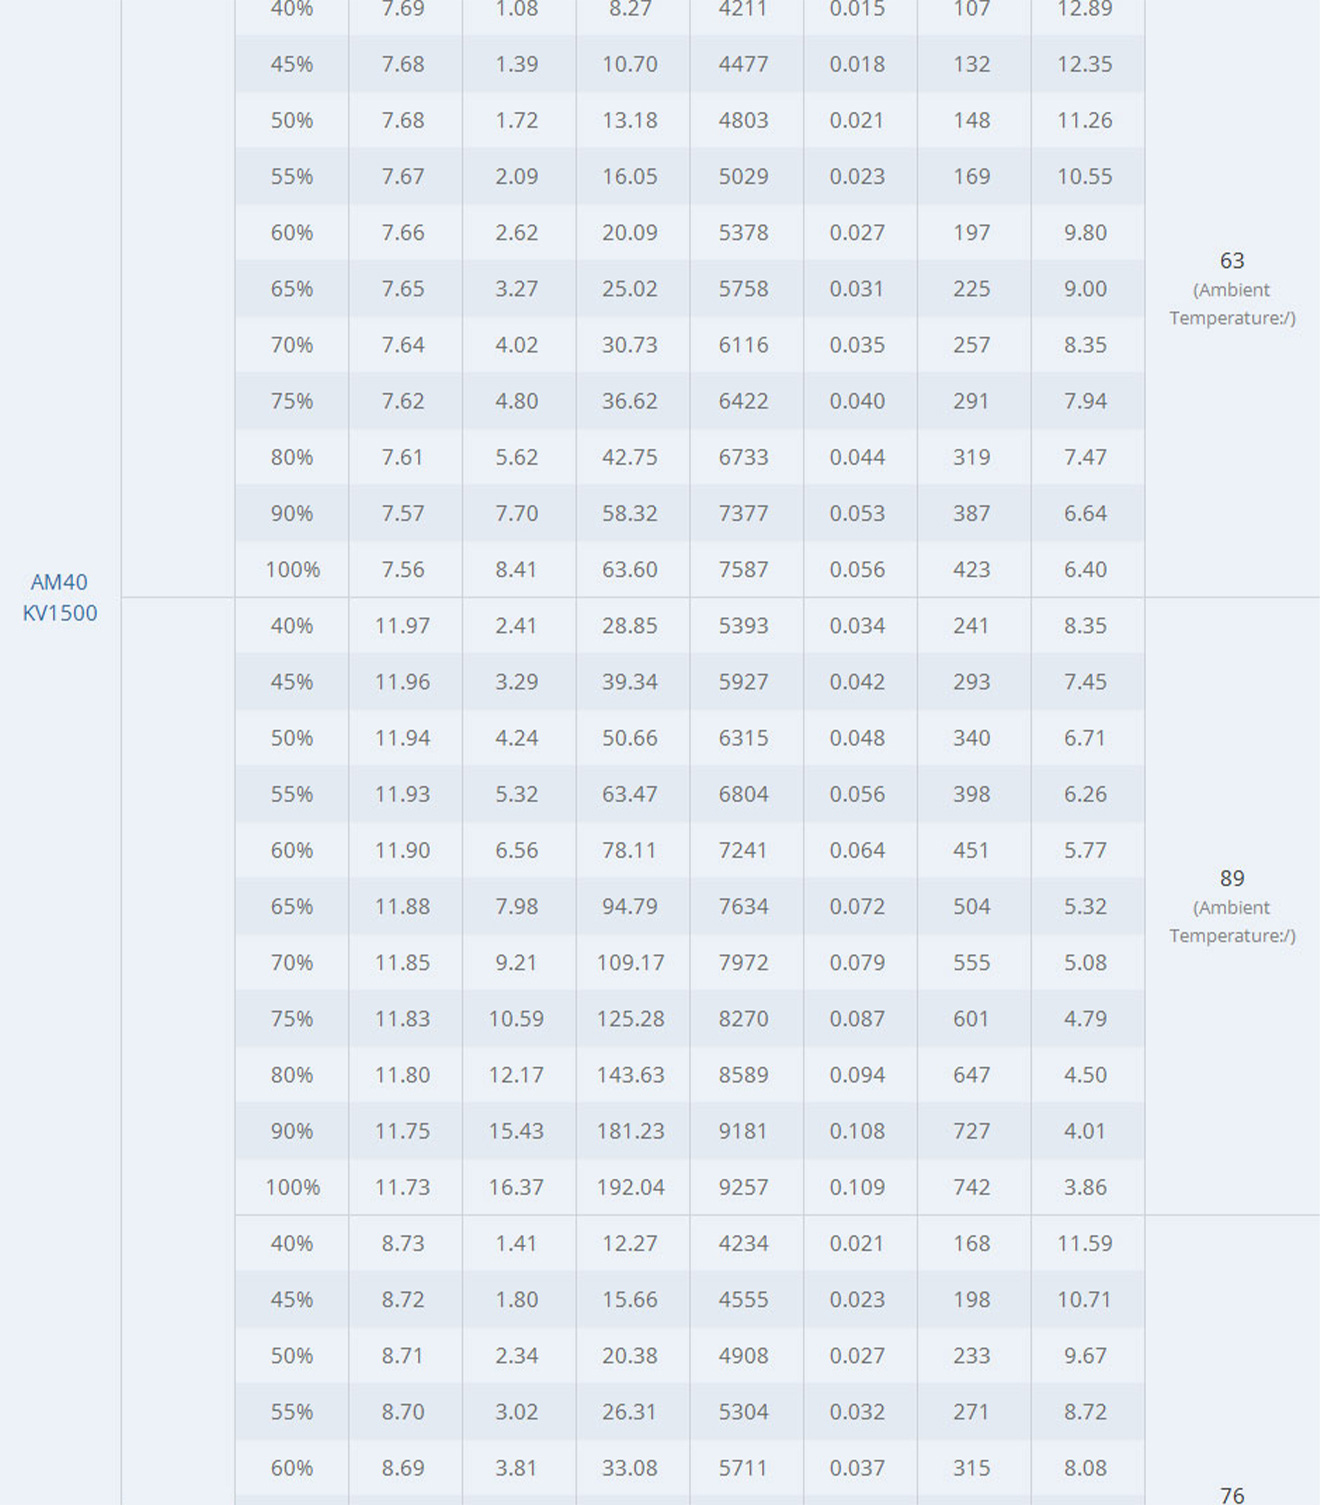
Task: Click the 63.60 value cell
Action: point(630,569)
